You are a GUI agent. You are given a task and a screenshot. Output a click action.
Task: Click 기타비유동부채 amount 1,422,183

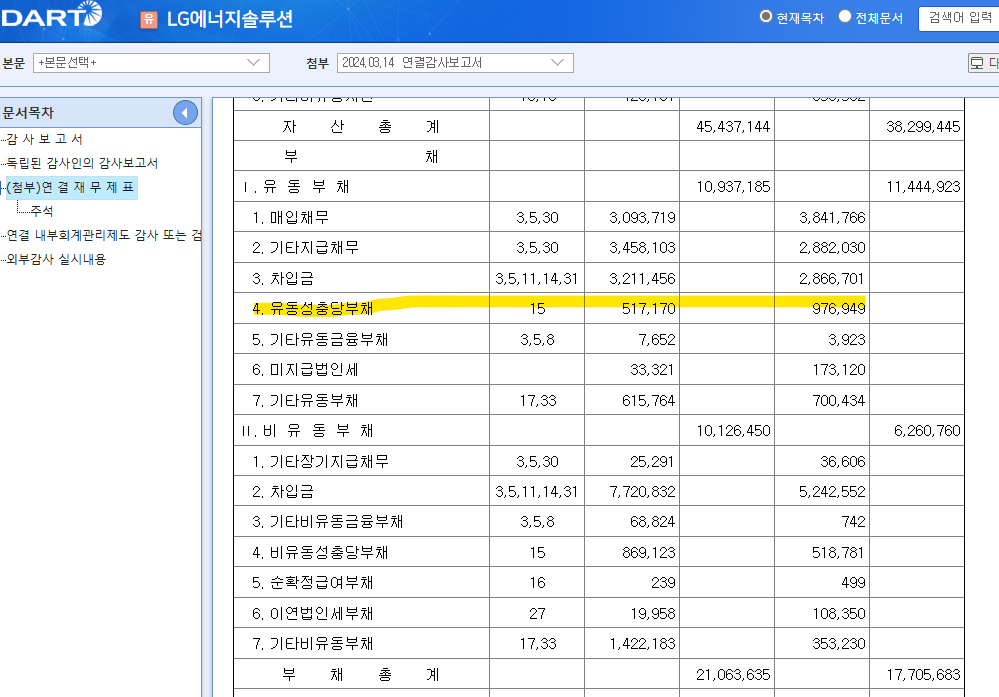[x=642, y=643]
